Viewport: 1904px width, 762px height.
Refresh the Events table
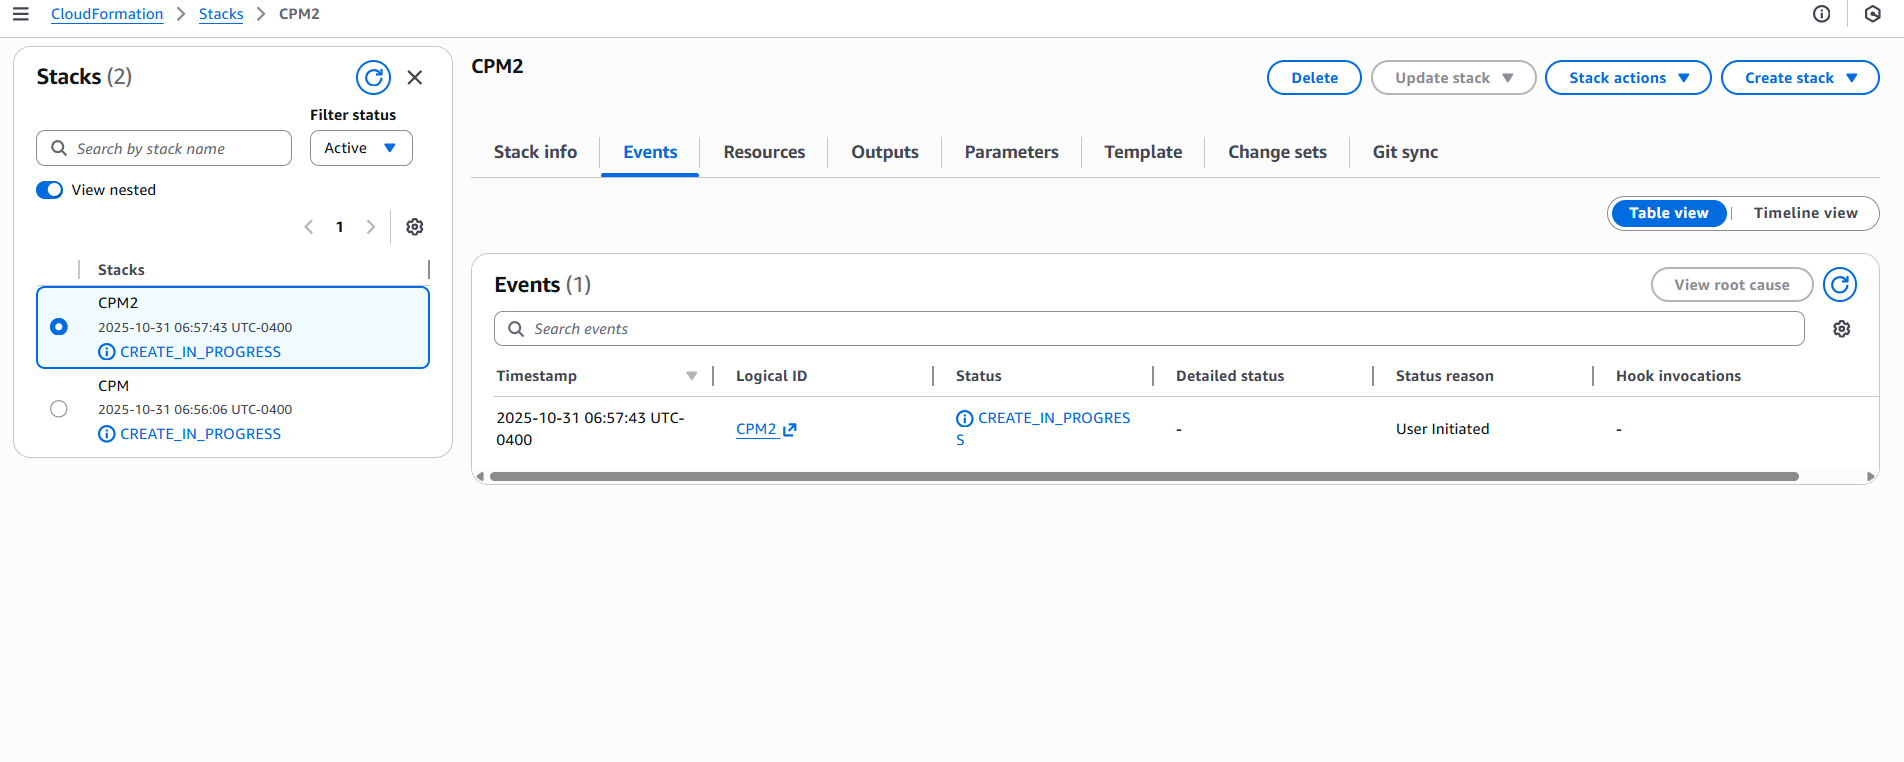pyautogui.click(x=1839, y=285)
